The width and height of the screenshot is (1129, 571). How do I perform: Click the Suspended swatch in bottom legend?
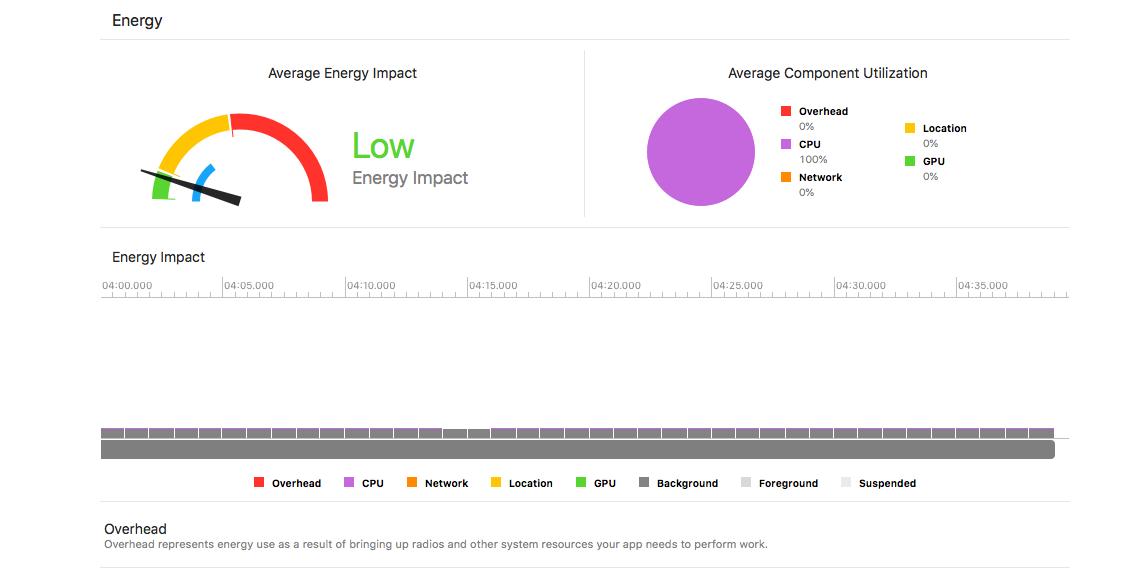(846, 482)
